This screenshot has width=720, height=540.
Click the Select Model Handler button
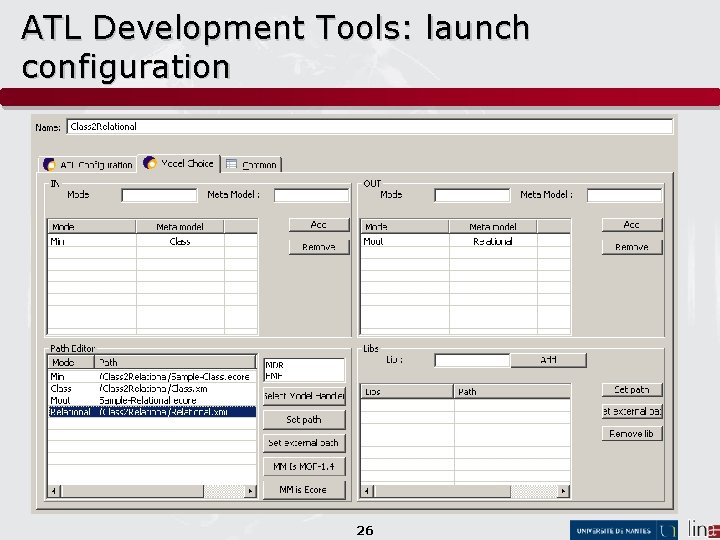click(304, 396)
